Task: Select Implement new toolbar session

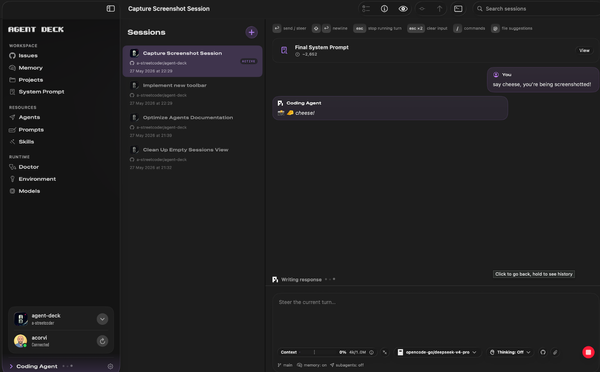Action: pos(192,93)
